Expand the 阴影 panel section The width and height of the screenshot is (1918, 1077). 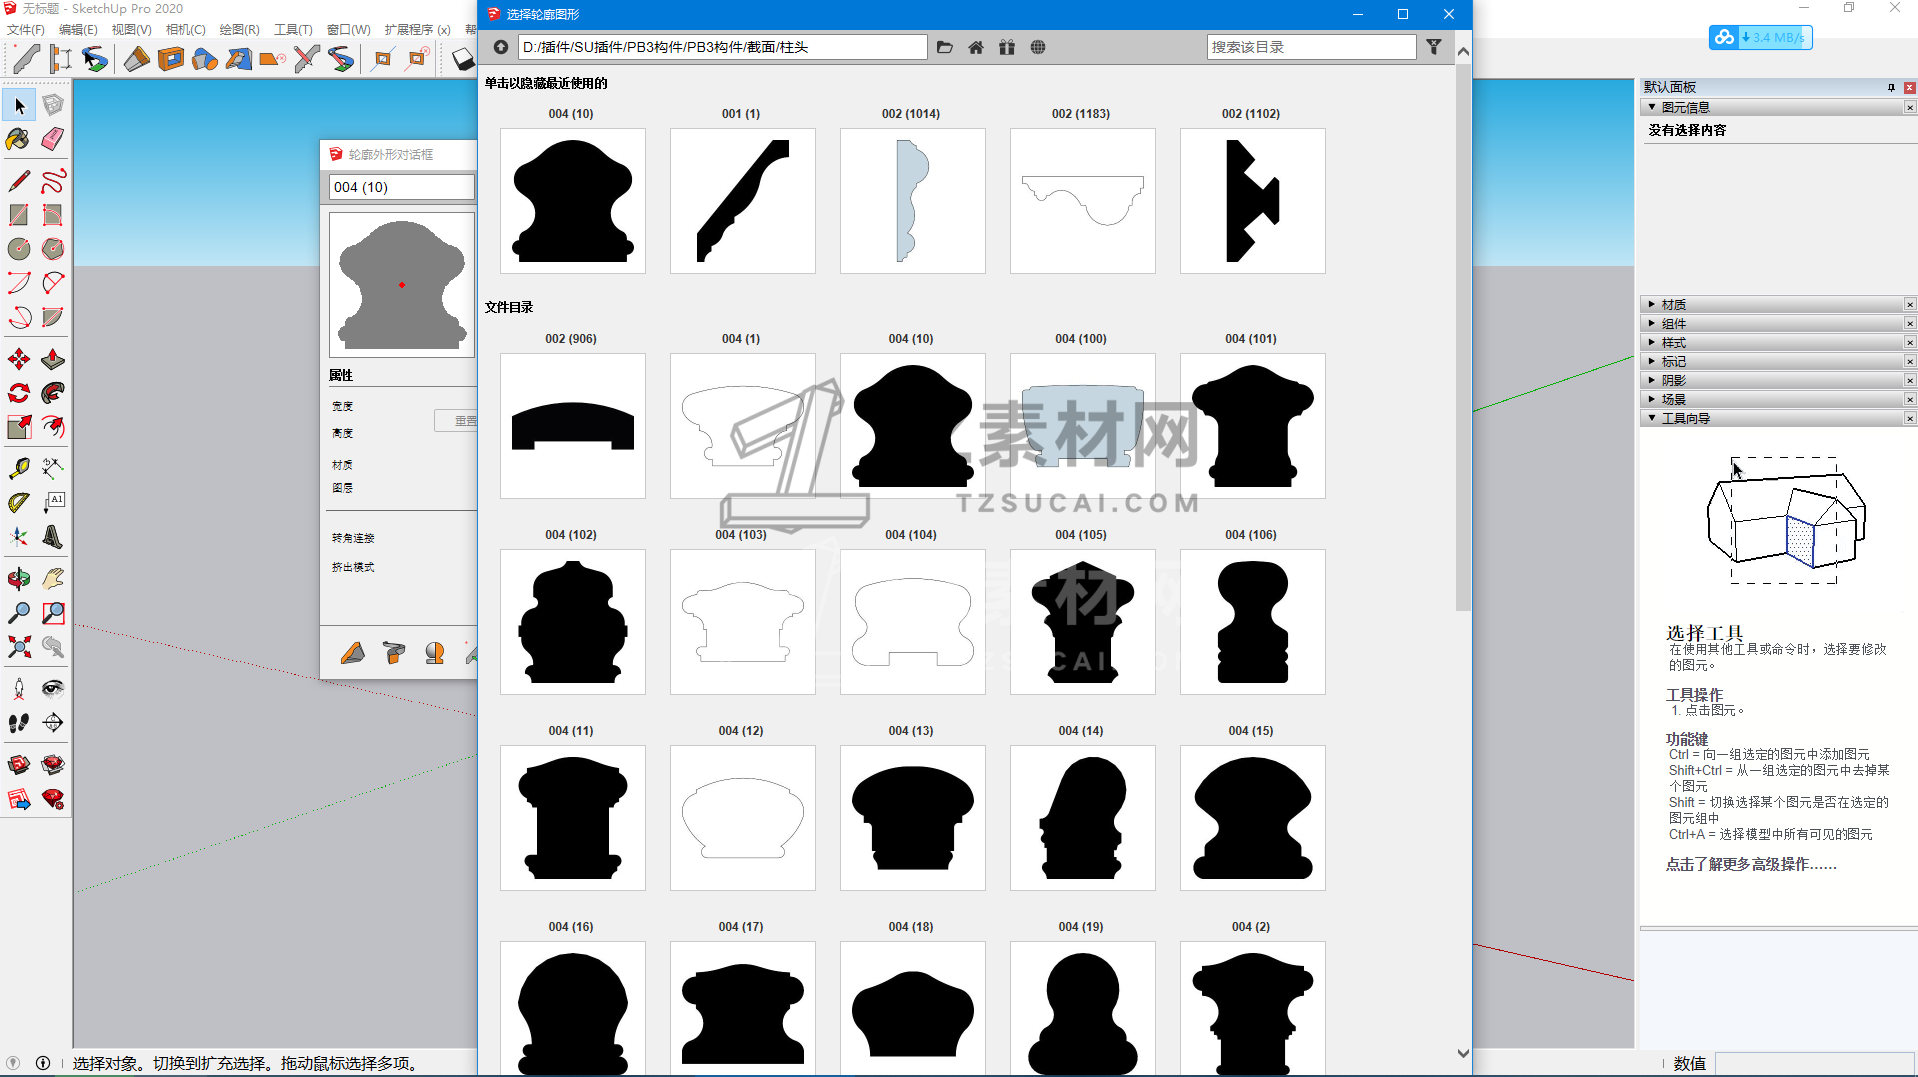pos(1673,381)
